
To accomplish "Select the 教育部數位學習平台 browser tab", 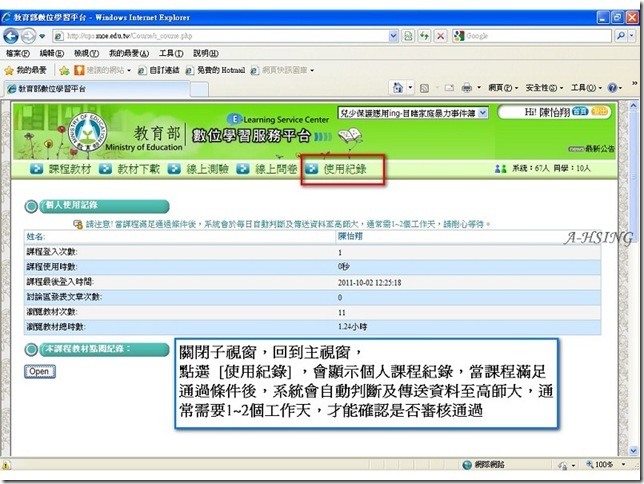I will 97,89.
